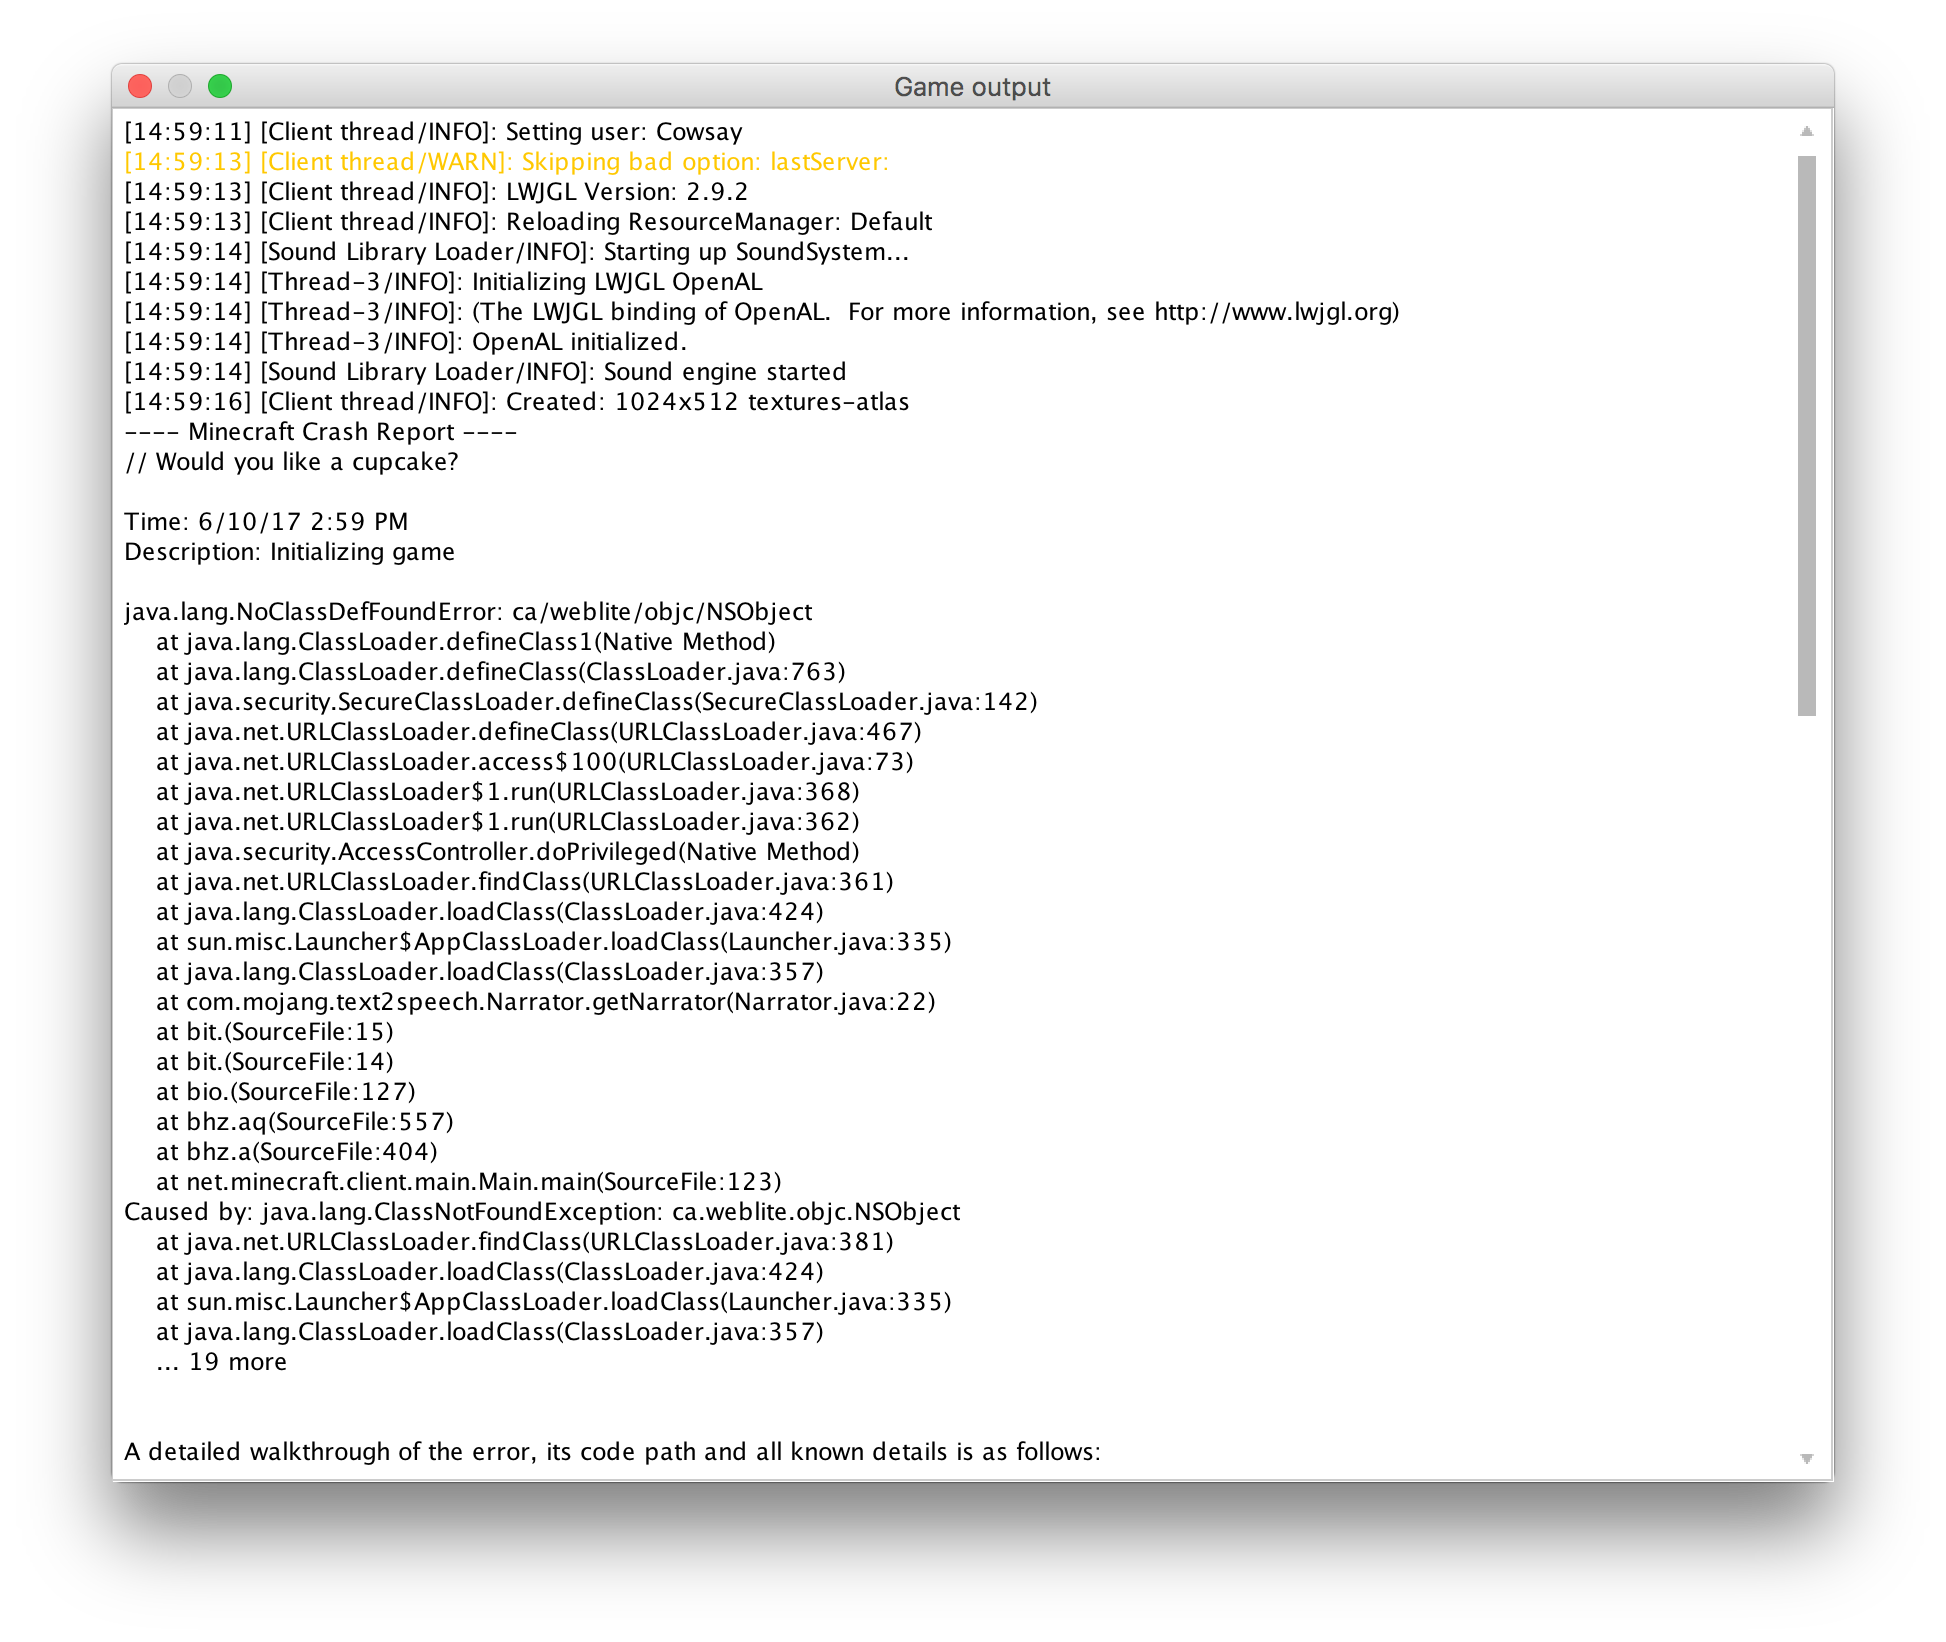
Task: Click the yellow 'Skipping bad option: lastServer' warning
Action: [x=506, y=162]
